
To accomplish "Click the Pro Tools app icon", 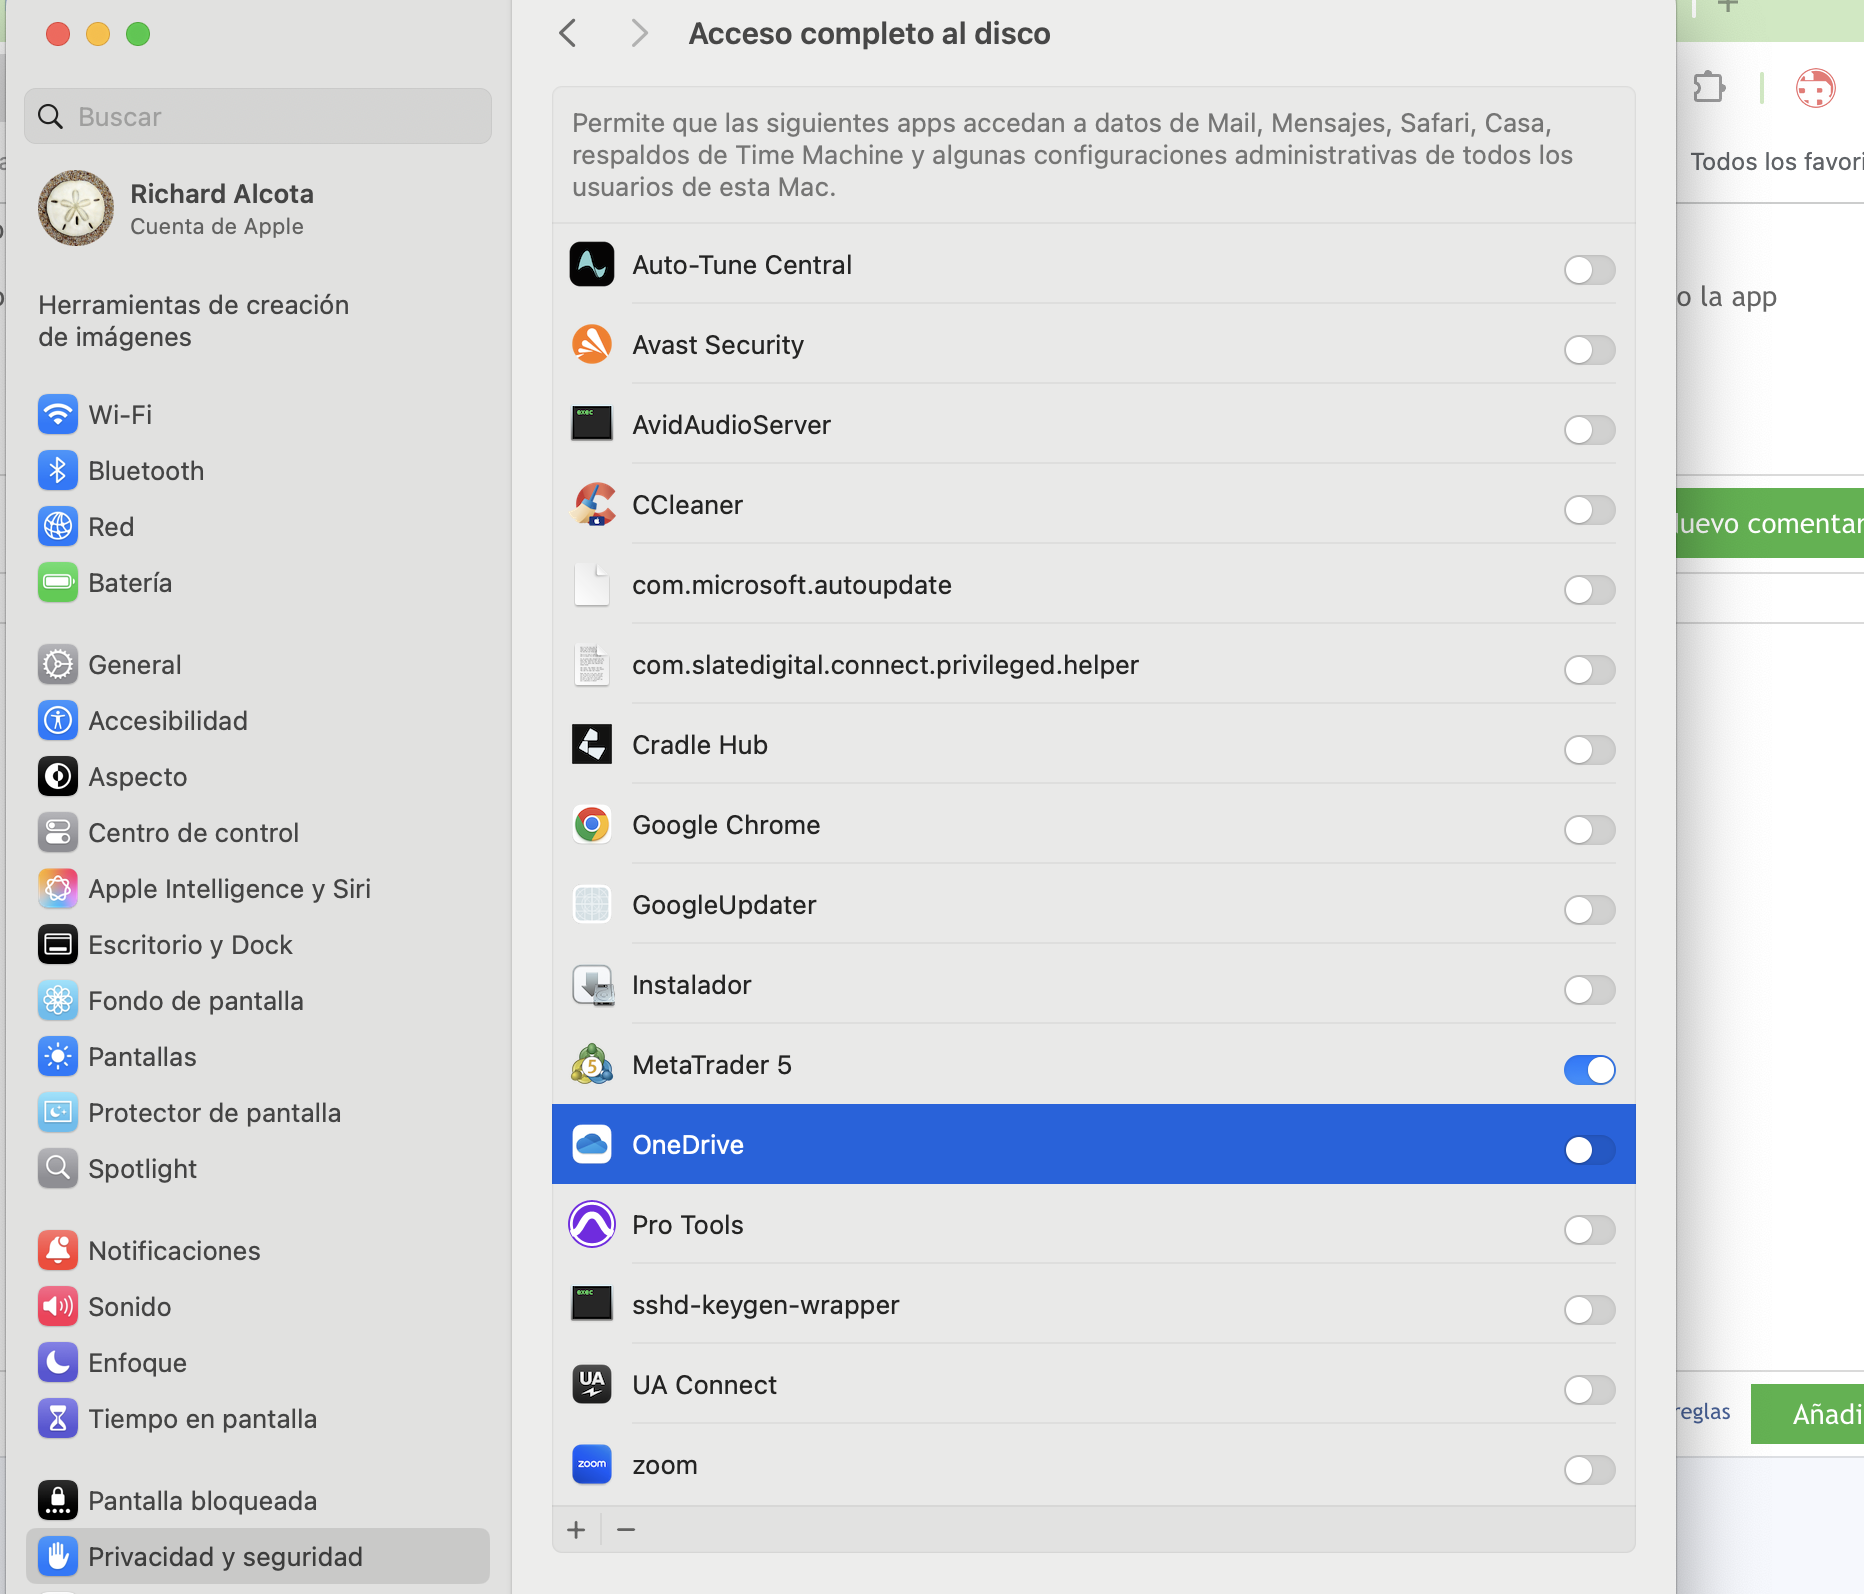I will [x=592, y=1225].
